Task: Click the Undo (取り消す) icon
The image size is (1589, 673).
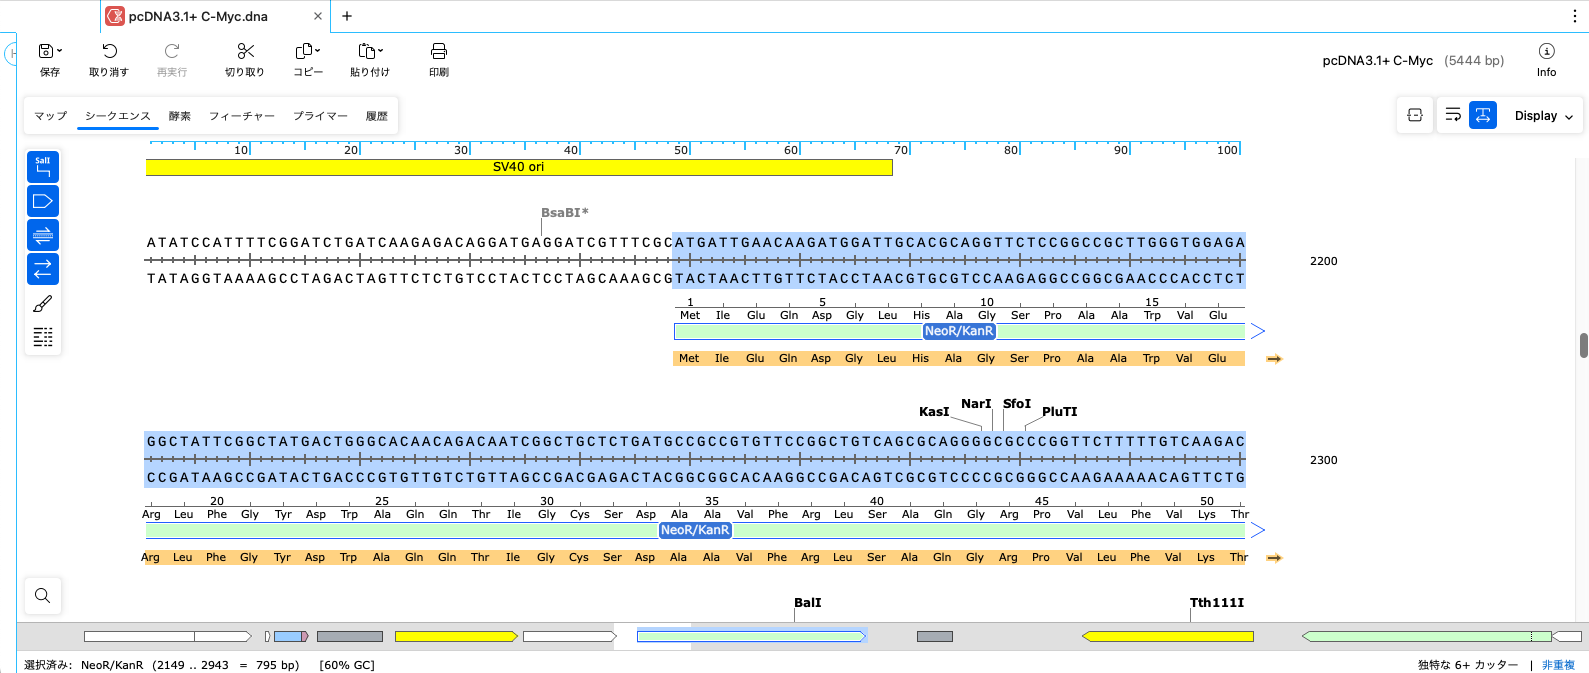Action: [109, 52]
